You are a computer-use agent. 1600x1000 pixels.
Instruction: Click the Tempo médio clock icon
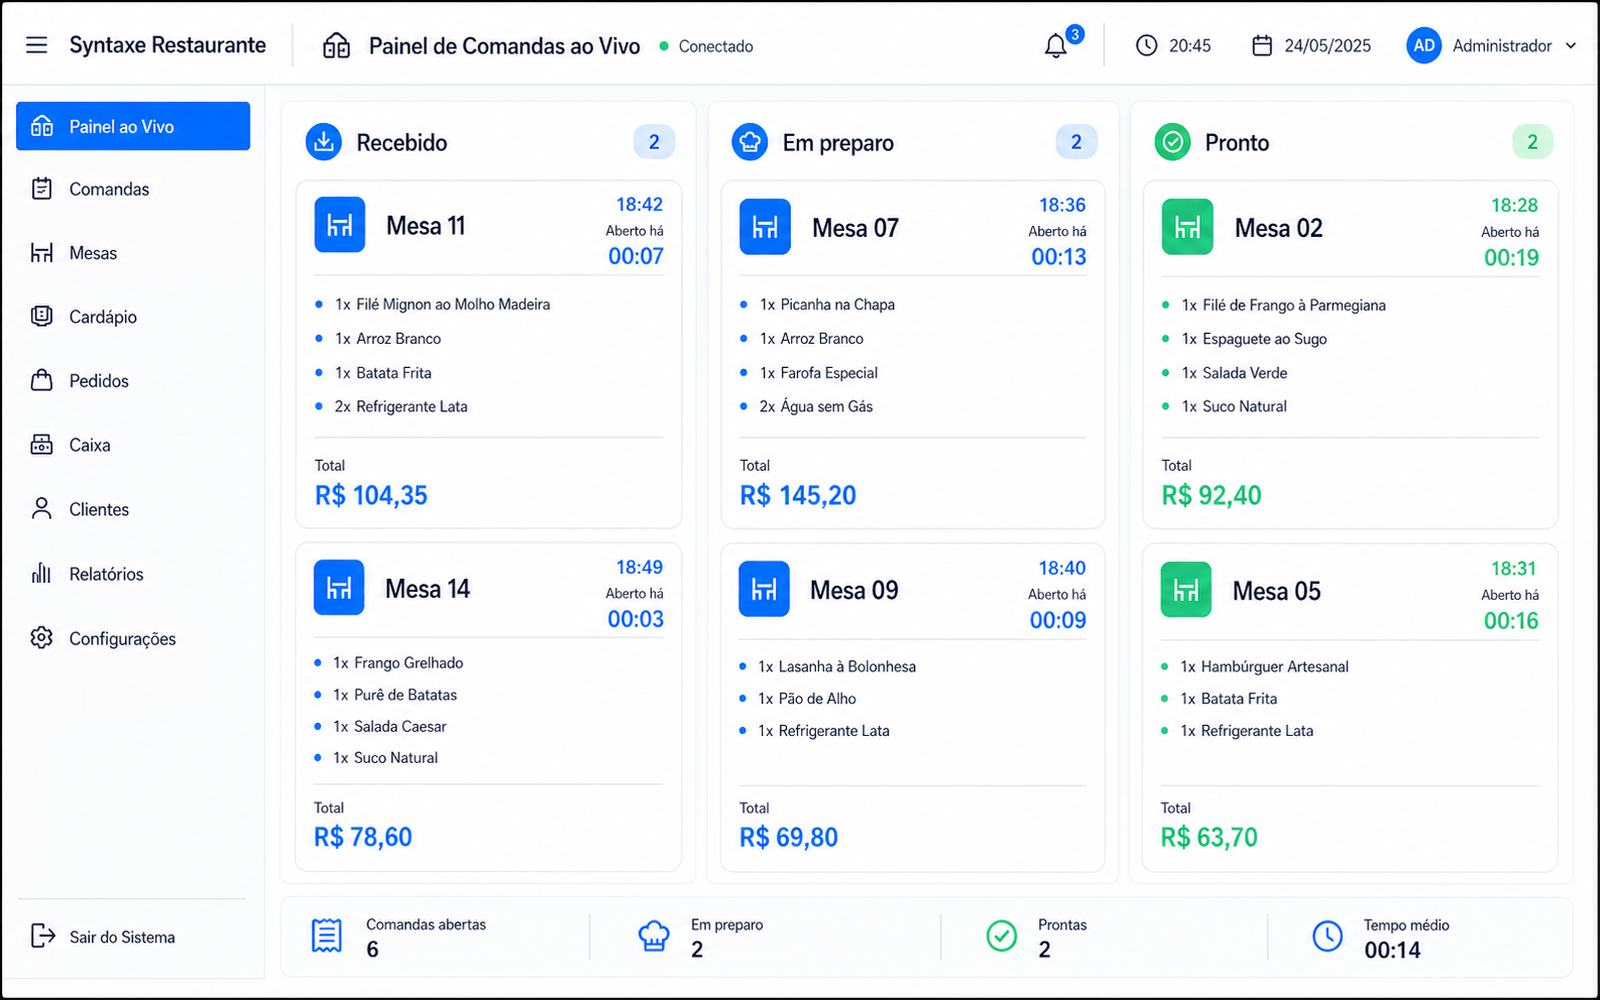[x=1328, y=936]
